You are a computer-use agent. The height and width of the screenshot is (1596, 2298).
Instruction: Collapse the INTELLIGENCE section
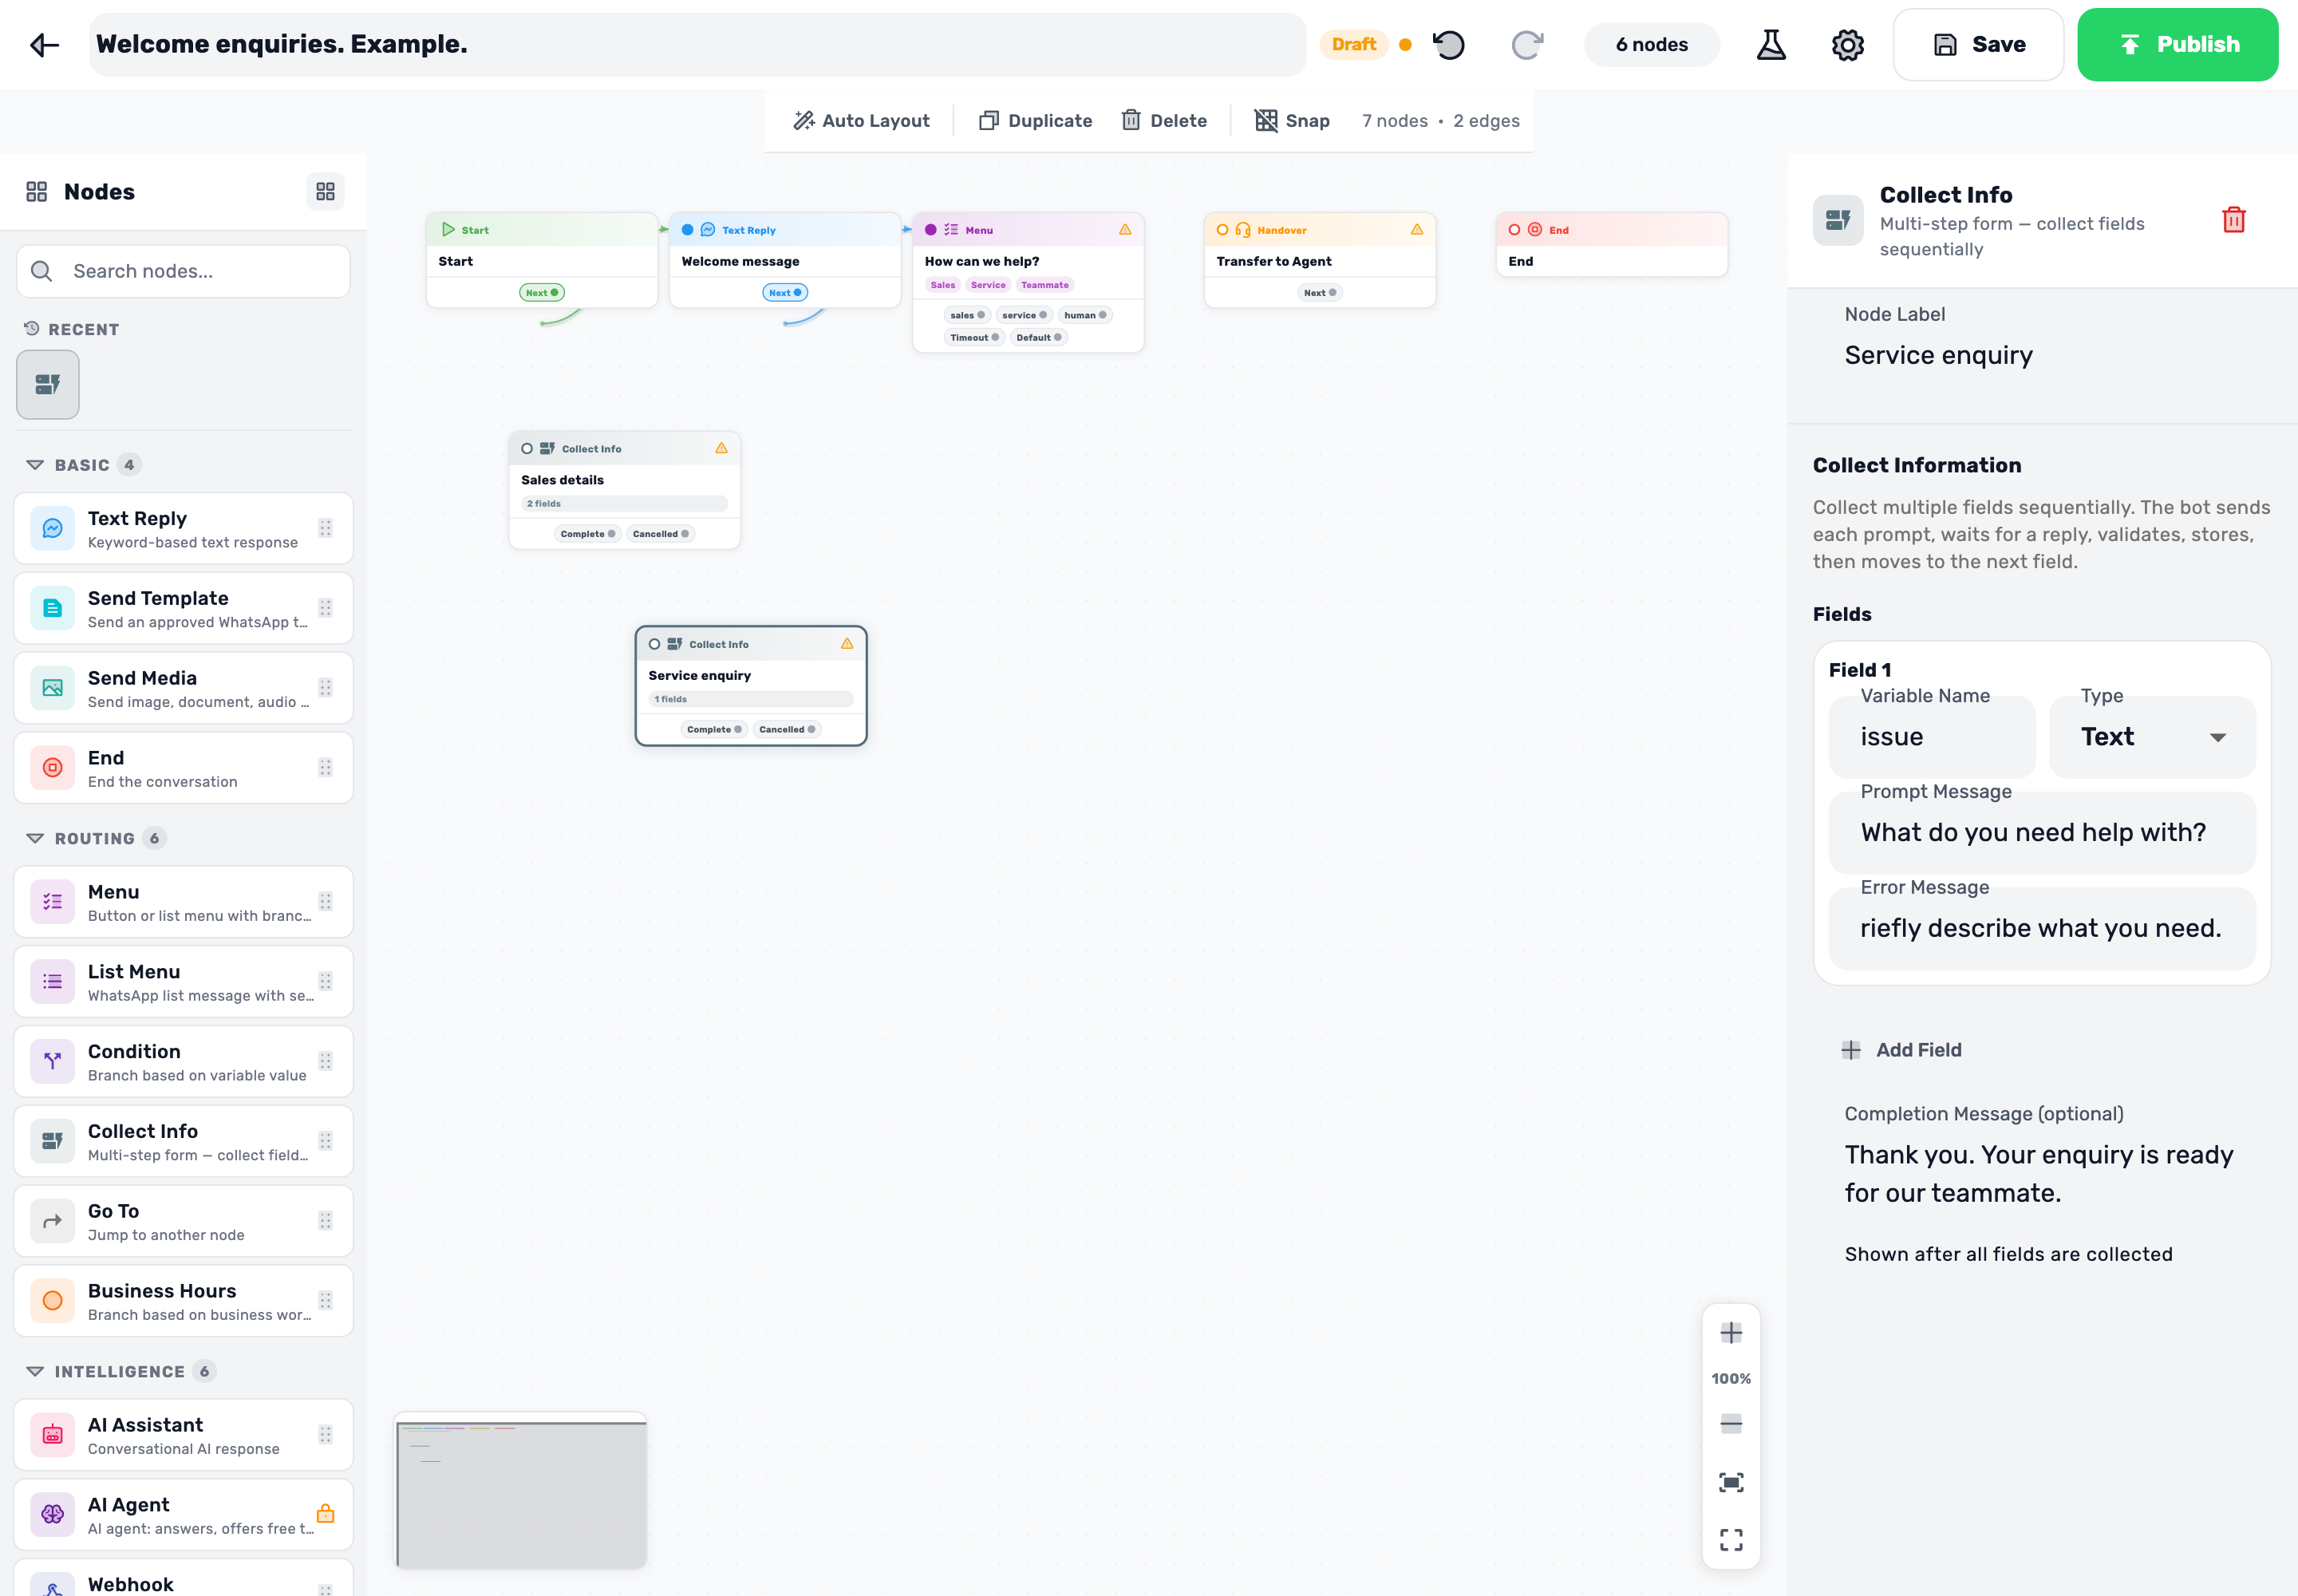point(35,1371)
